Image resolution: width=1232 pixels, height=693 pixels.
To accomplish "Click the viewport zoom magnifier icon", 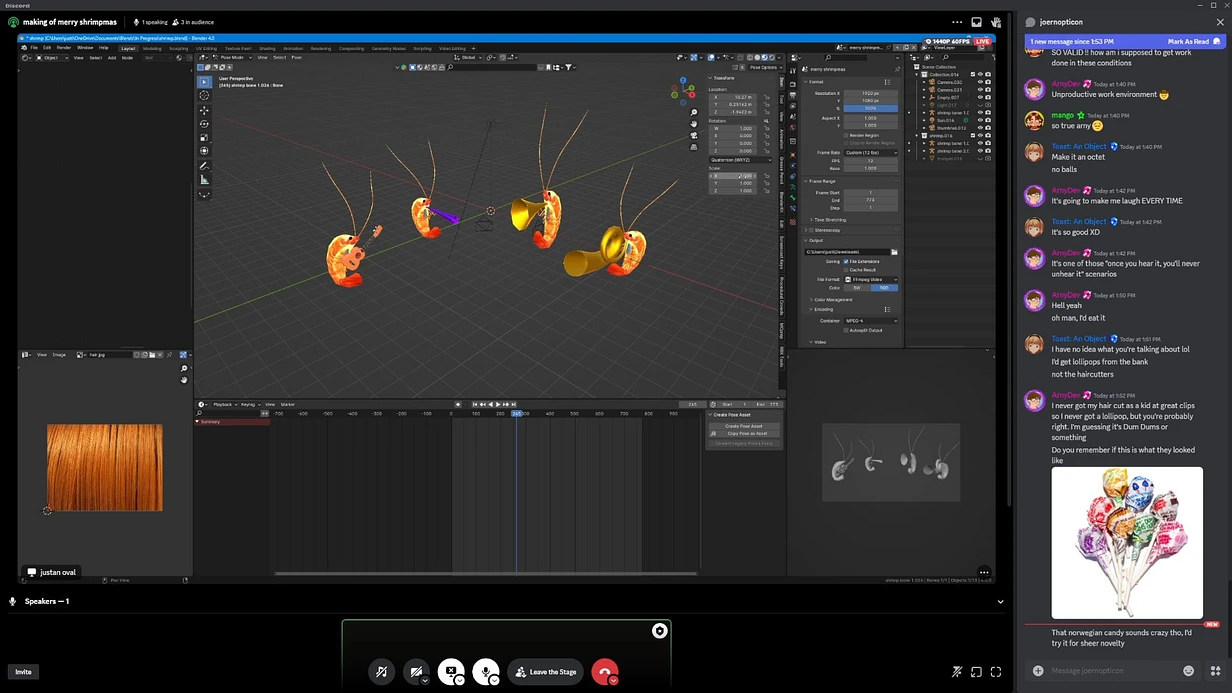I will click(x=694, y=113).
